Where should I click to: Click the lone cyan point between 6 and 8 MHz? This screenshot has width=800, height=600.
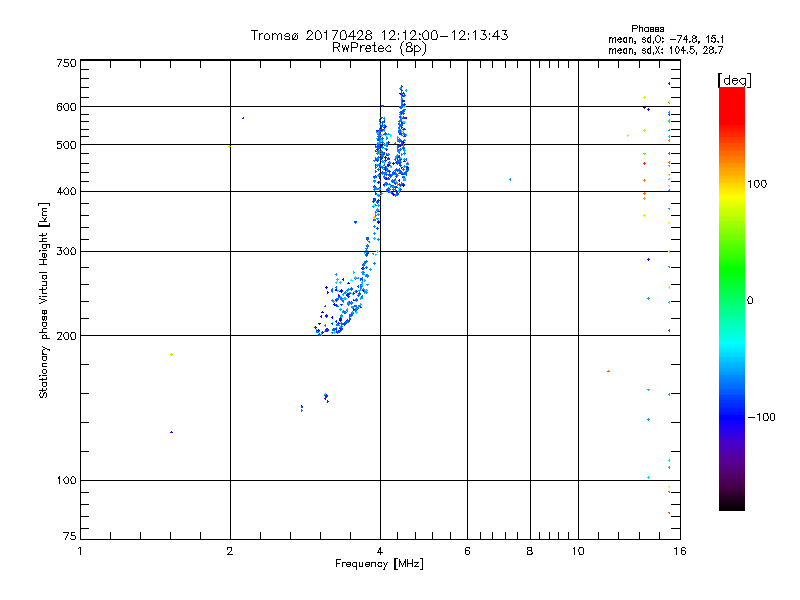pos(510,180)
